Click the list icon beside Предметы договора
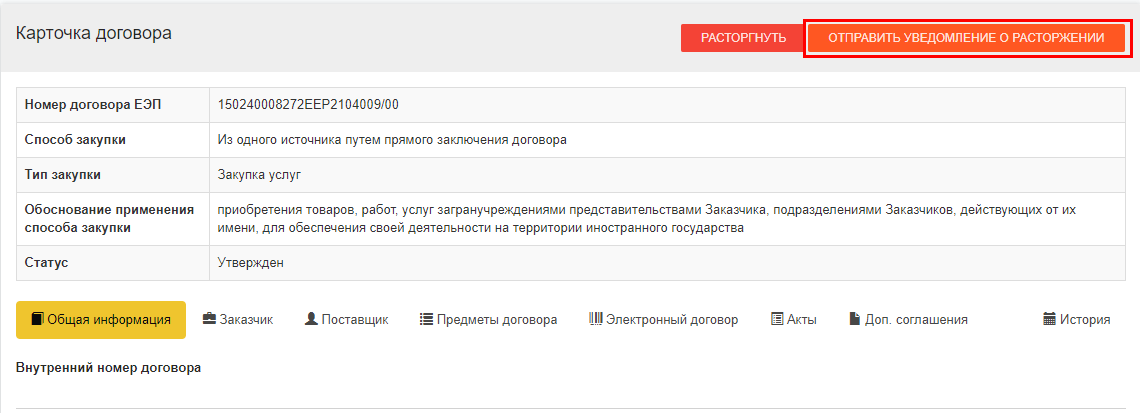This screenshot has height=413, width=1140. click(427, 319)
